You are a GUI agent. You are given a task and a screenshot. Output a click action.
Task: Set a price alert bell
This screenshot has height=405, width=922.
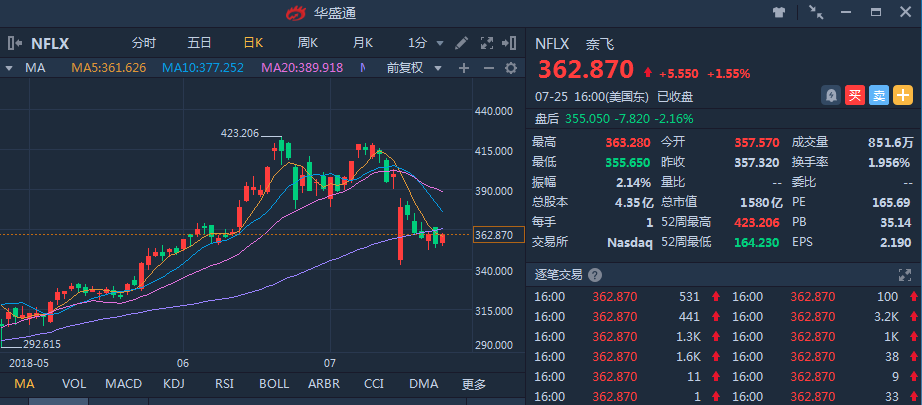pos(831,95)
